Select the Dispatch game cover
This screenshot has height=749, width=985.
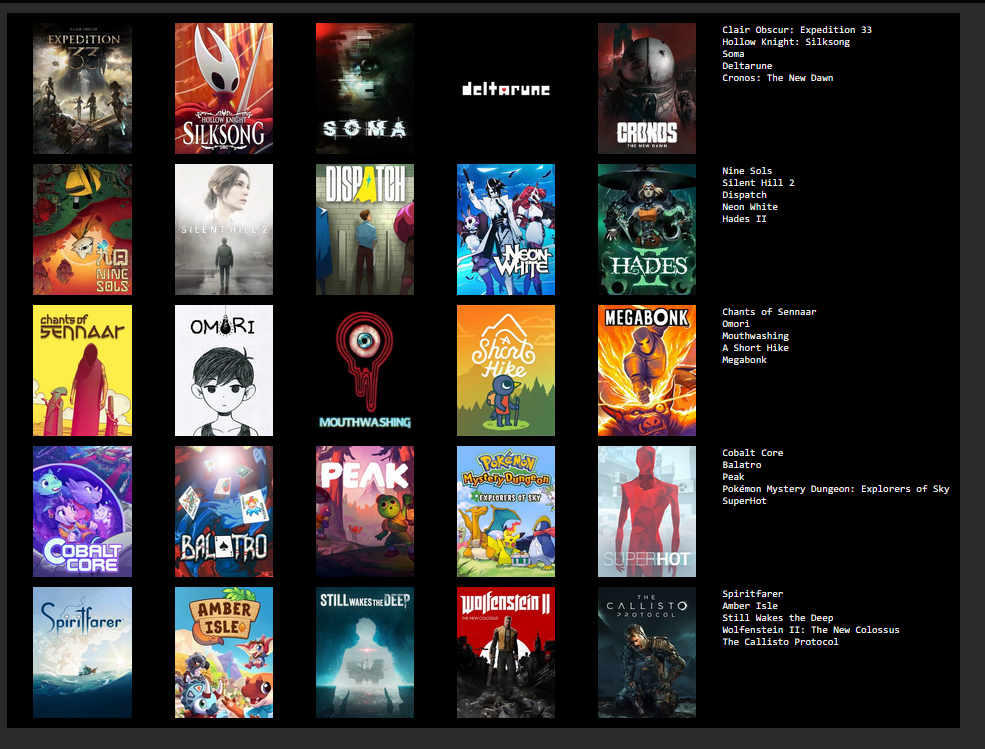point(365,230)
